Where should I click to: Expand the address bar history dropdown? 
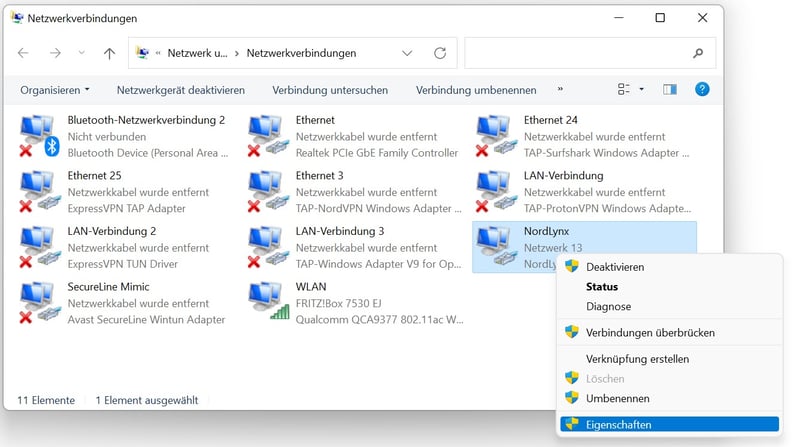point(407,53)
